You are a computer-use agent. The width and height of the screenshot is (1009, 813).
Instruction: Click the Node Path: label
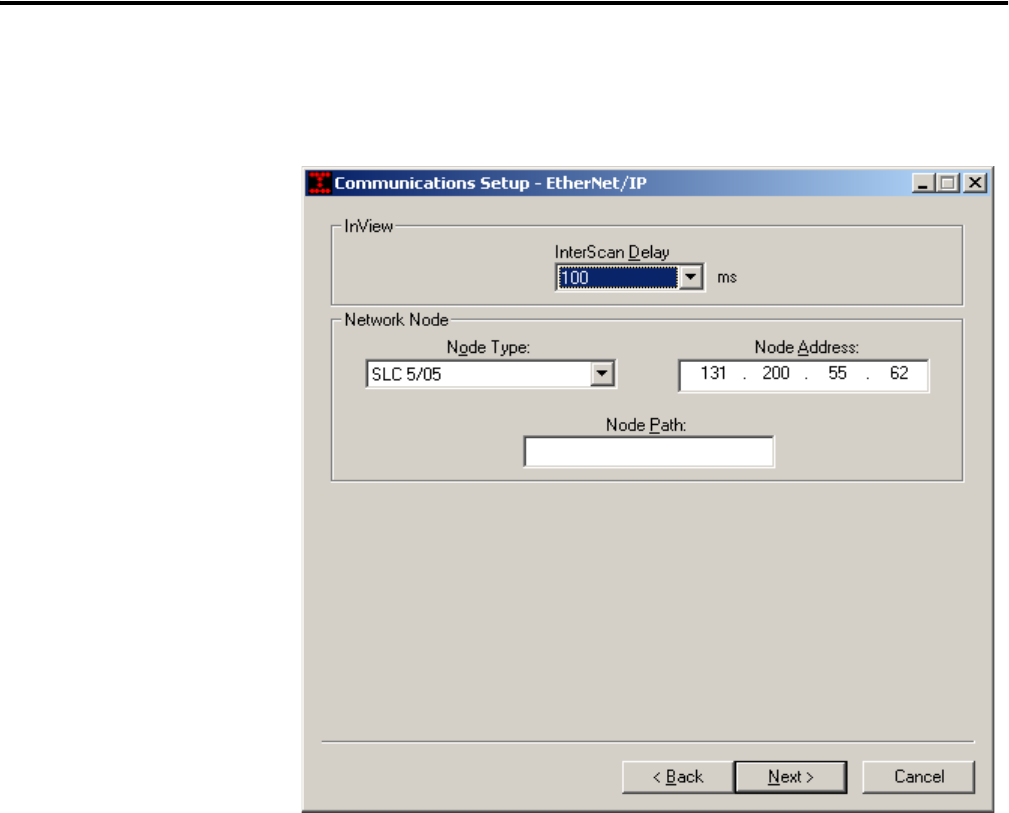pos(646,425)
